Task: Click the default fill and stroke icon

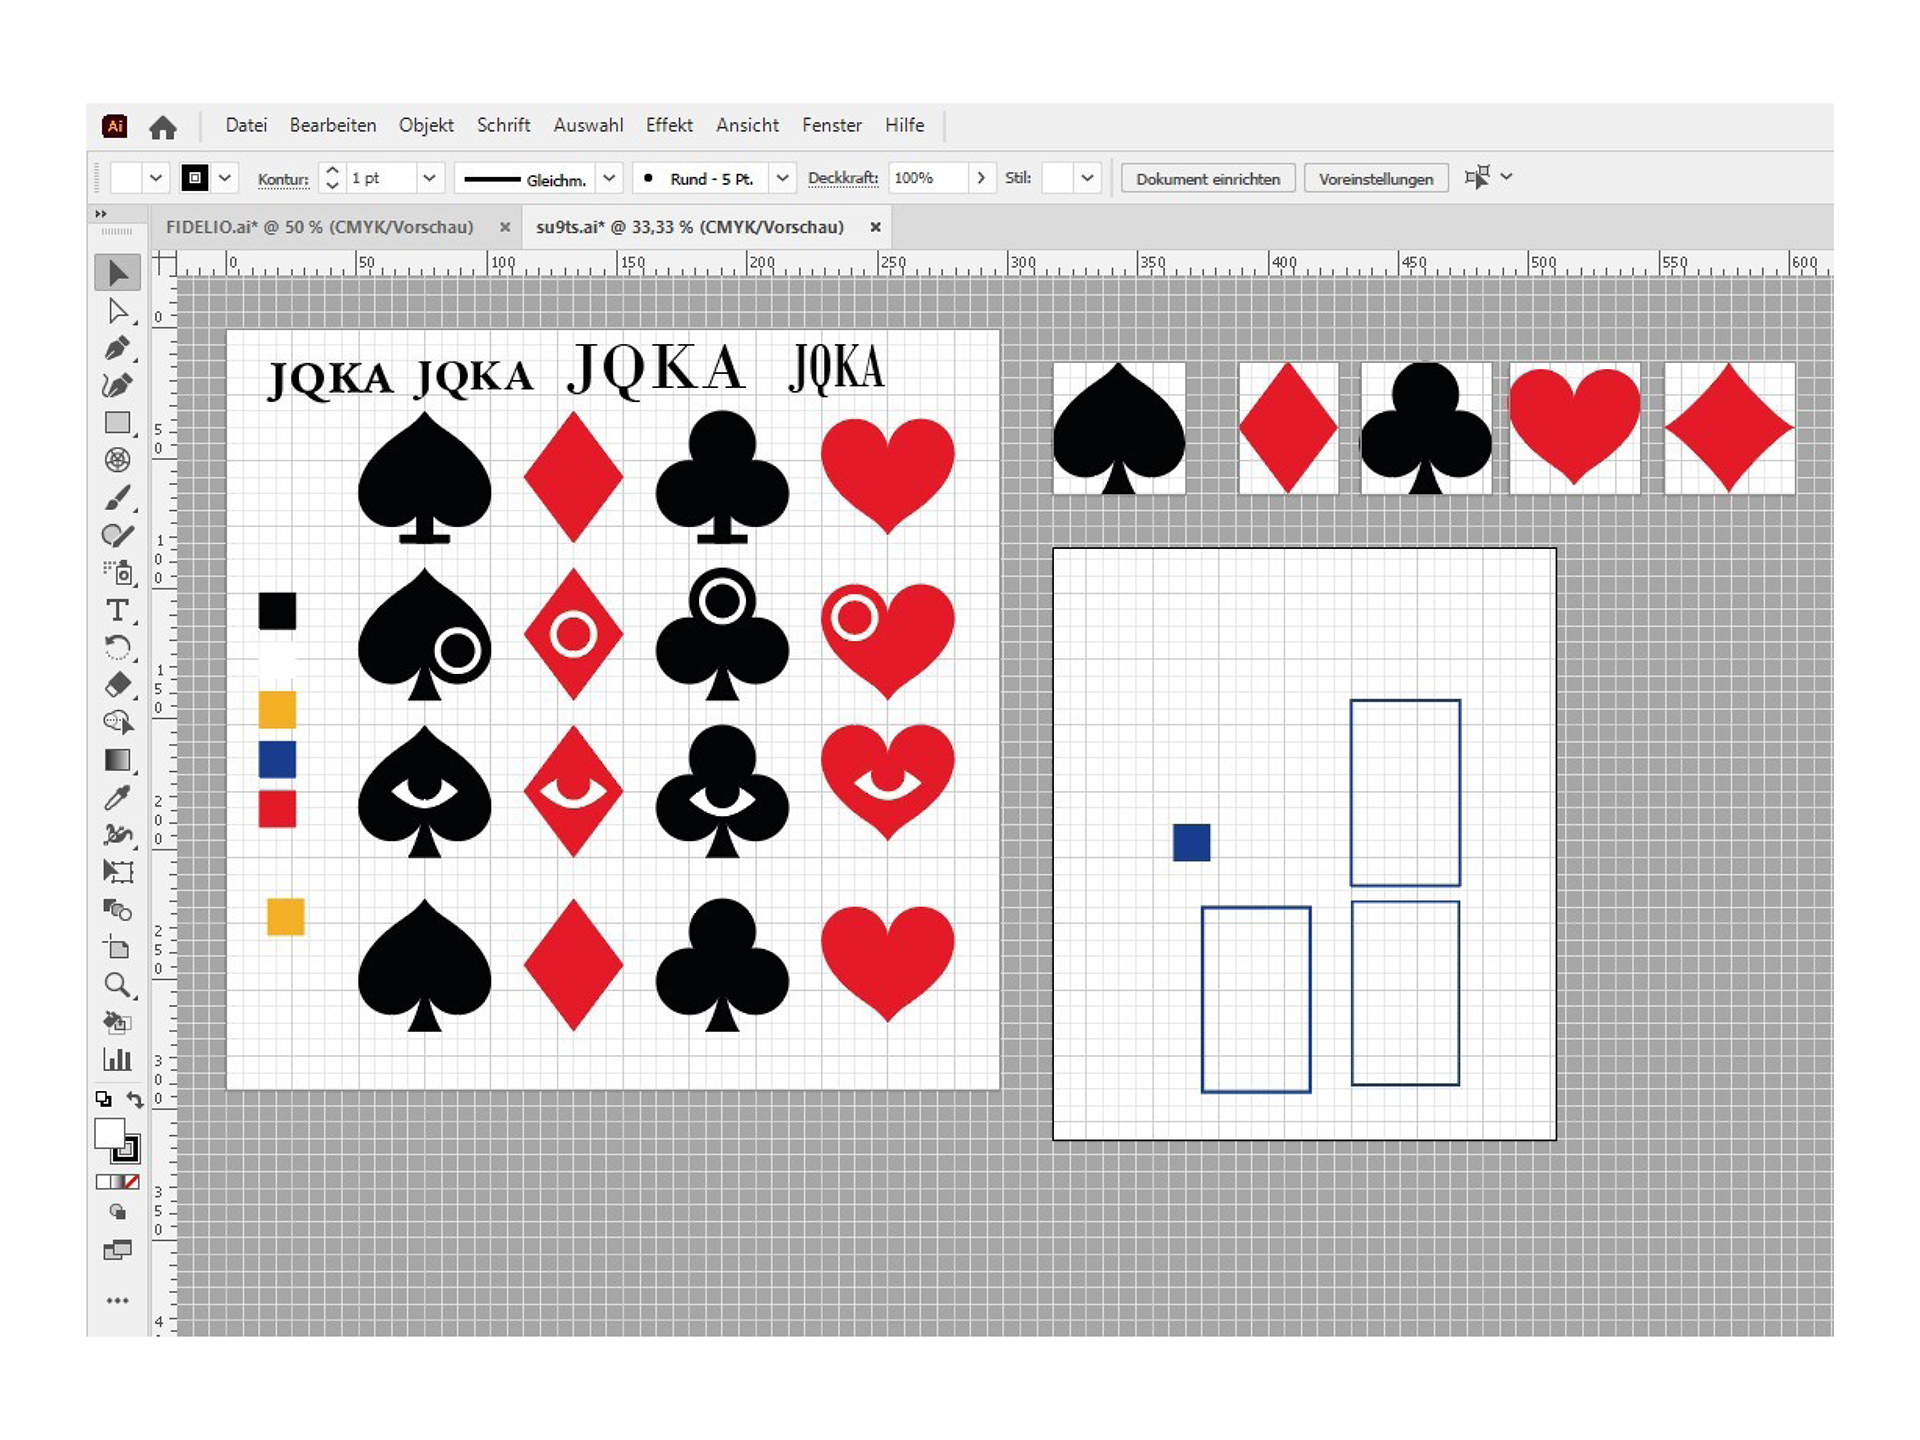Action: pyautogui.click(x=104, y=1099)
